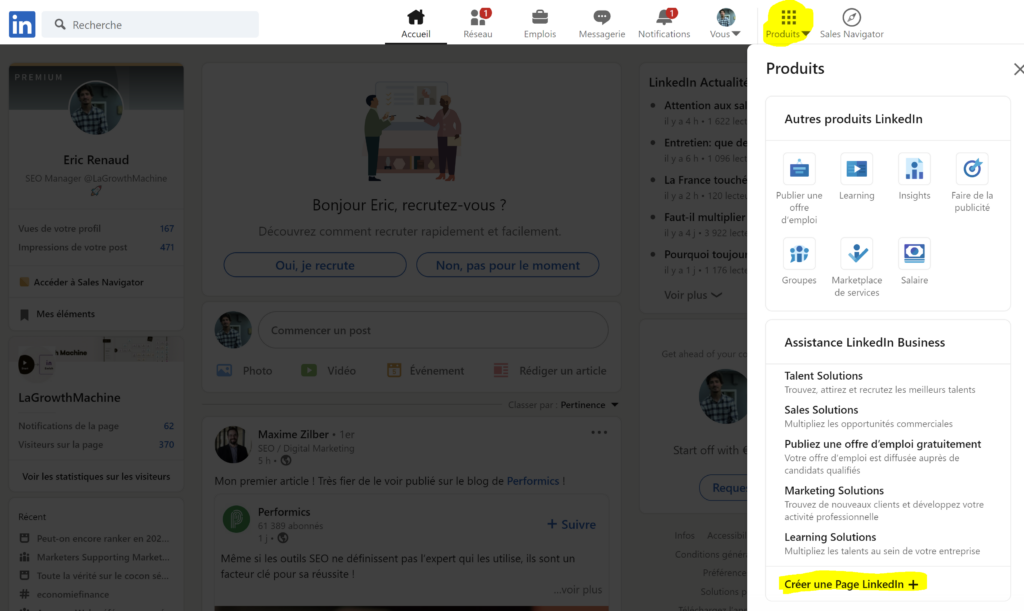Image resolution: width=1024 pixels, height=611 pixels.
Task: Follow Performics with the Suivre button
Action: coord(571,524)
